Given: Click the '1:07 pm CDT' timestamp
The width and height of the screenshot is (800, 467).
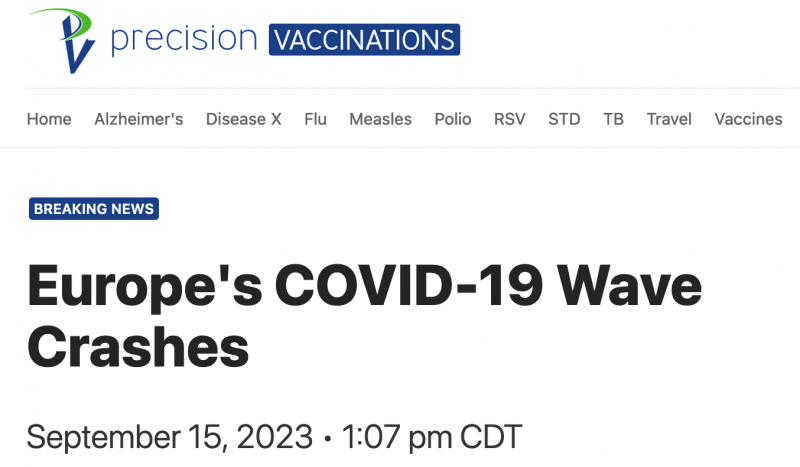Looking at the screenshot, I should [x=433, y=436].
